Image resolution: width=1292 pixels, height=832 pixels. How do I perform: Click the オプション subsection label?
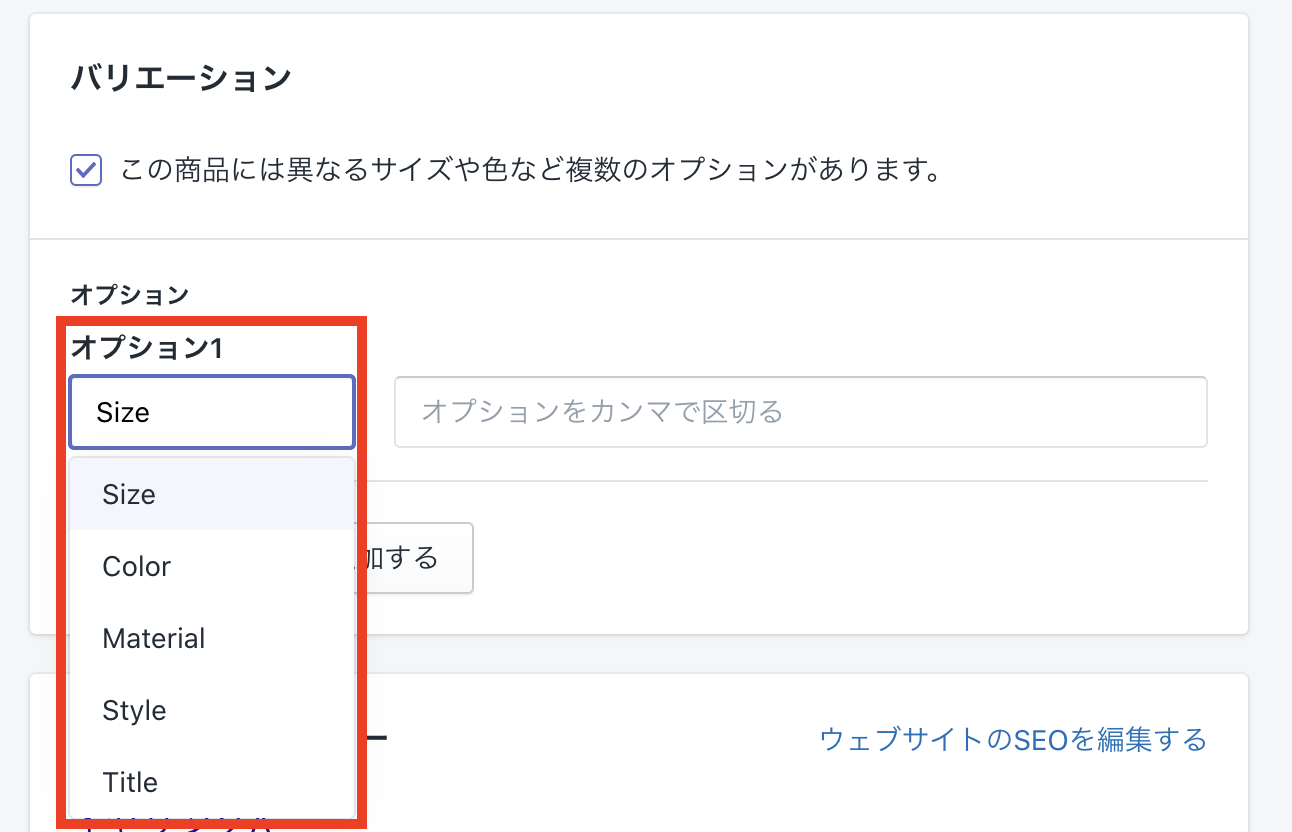click(129, 295)
